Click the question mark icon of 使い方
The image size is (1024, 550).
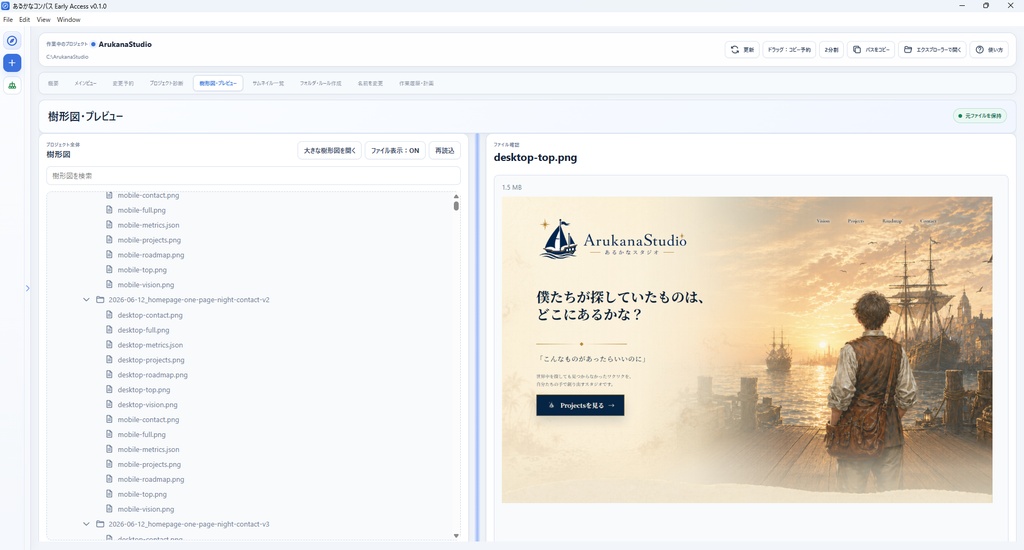[x=980, y=50]
